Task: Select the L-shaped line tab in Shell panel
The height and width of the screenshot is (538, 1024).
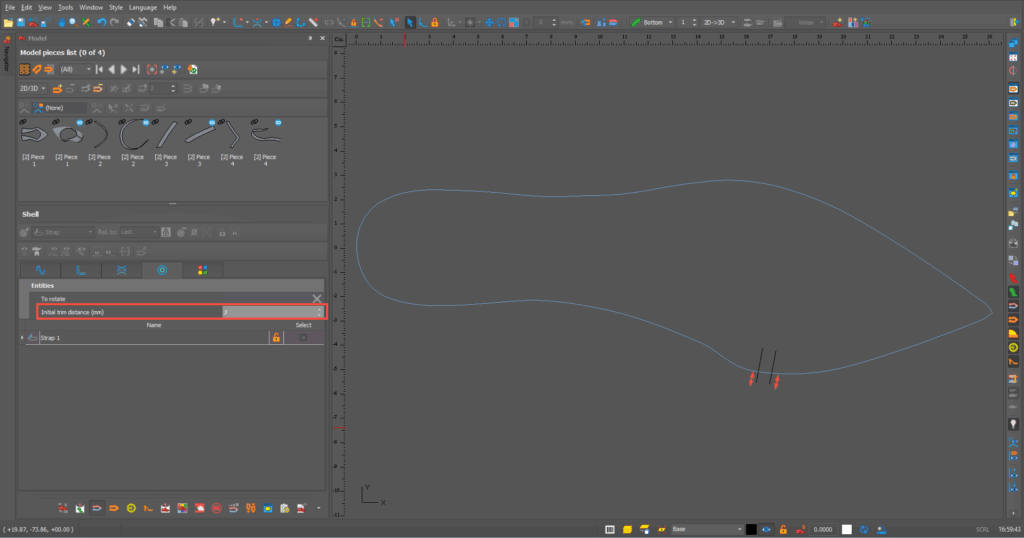Action: click(81, 270)
